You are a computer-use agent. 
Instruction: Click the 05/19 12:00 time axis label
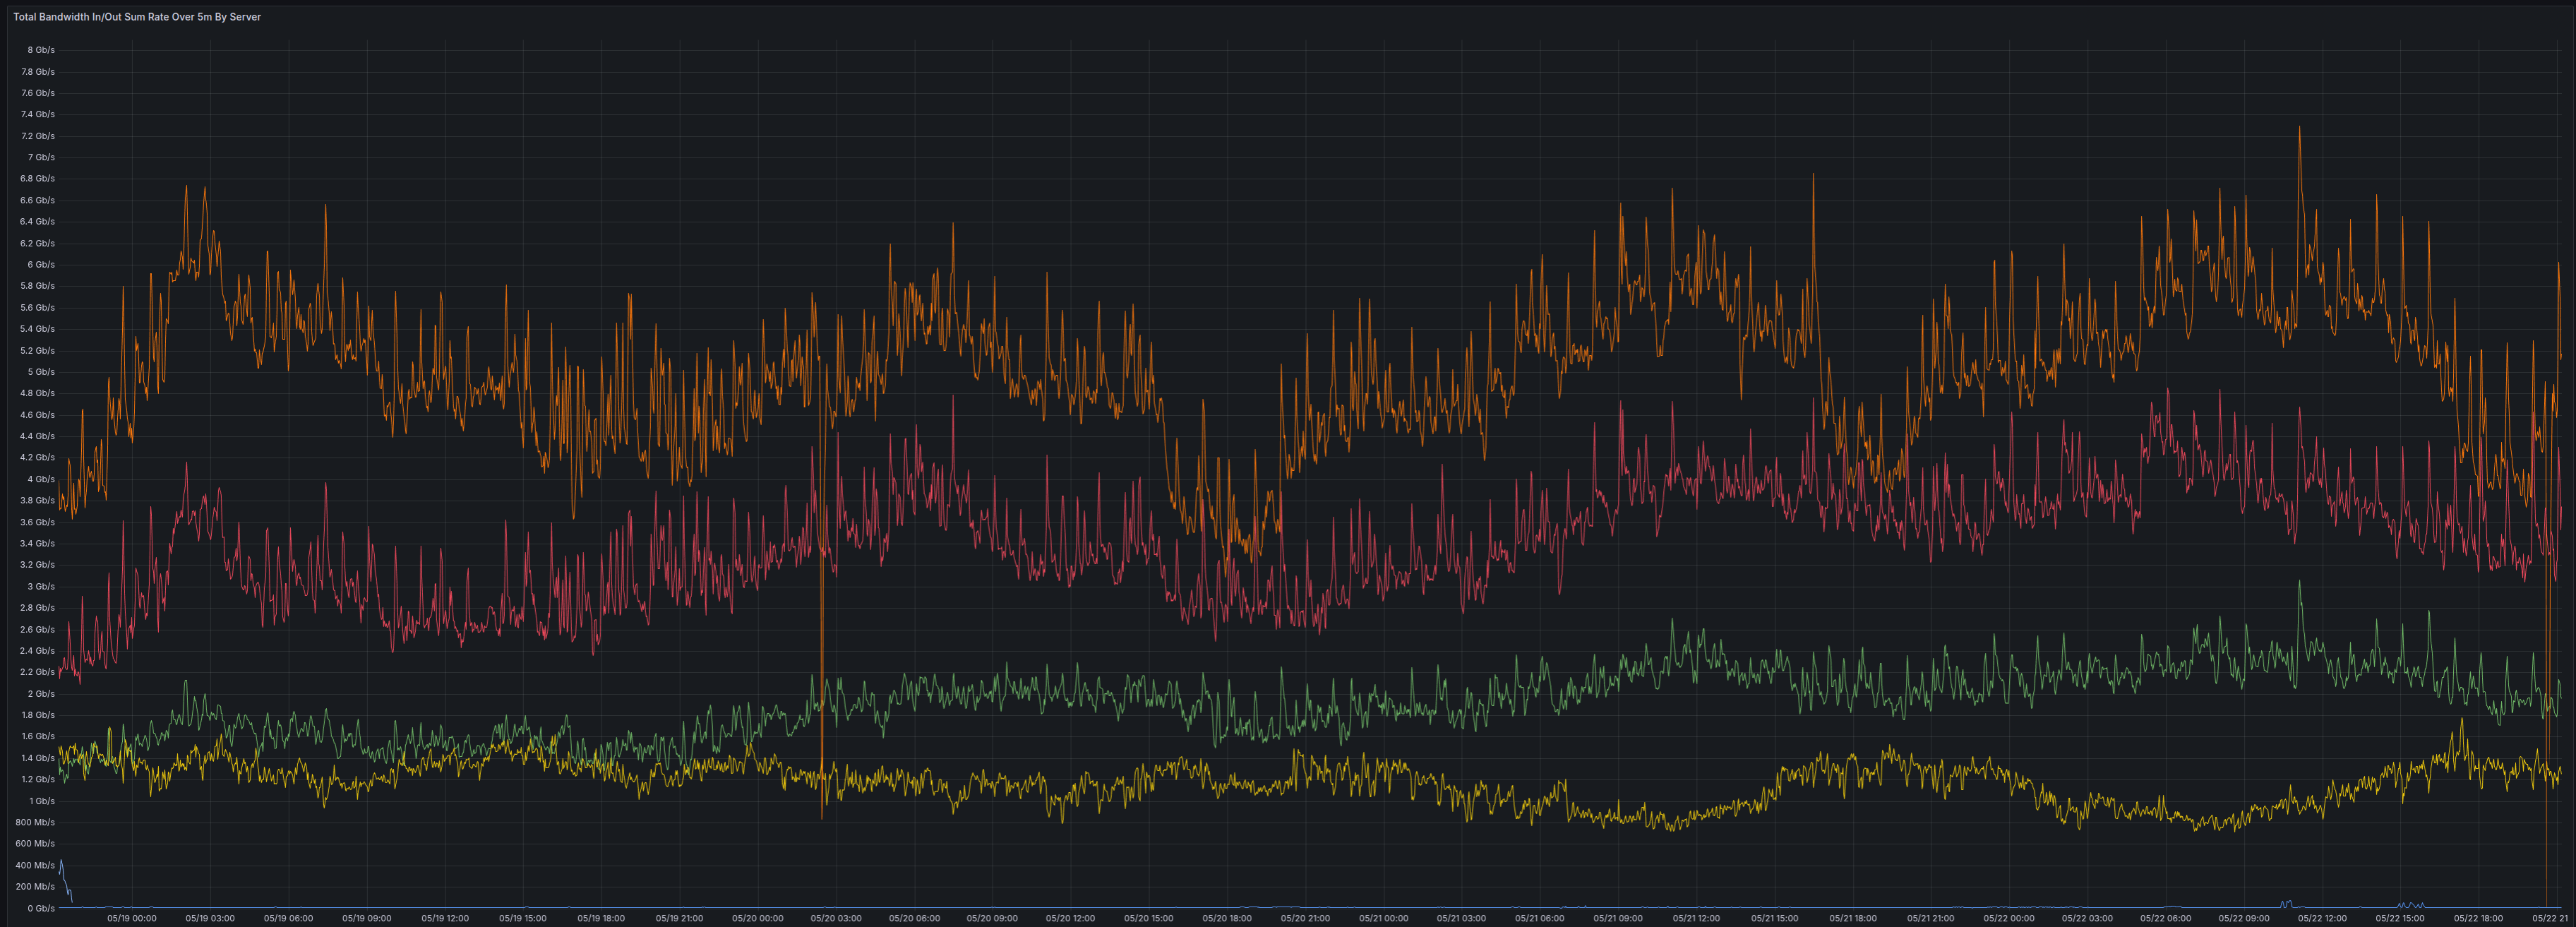pyautogui.click(x=445, y=918)
